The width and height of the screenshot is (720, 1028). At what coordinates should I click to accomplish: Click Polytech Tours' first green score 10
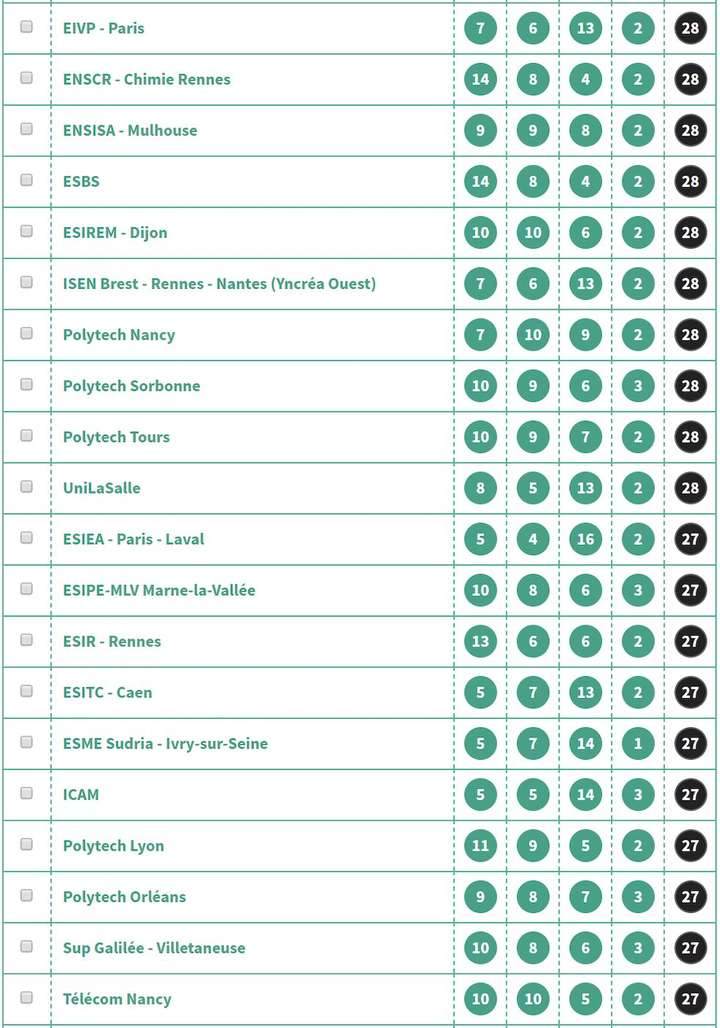coord(480,436)
